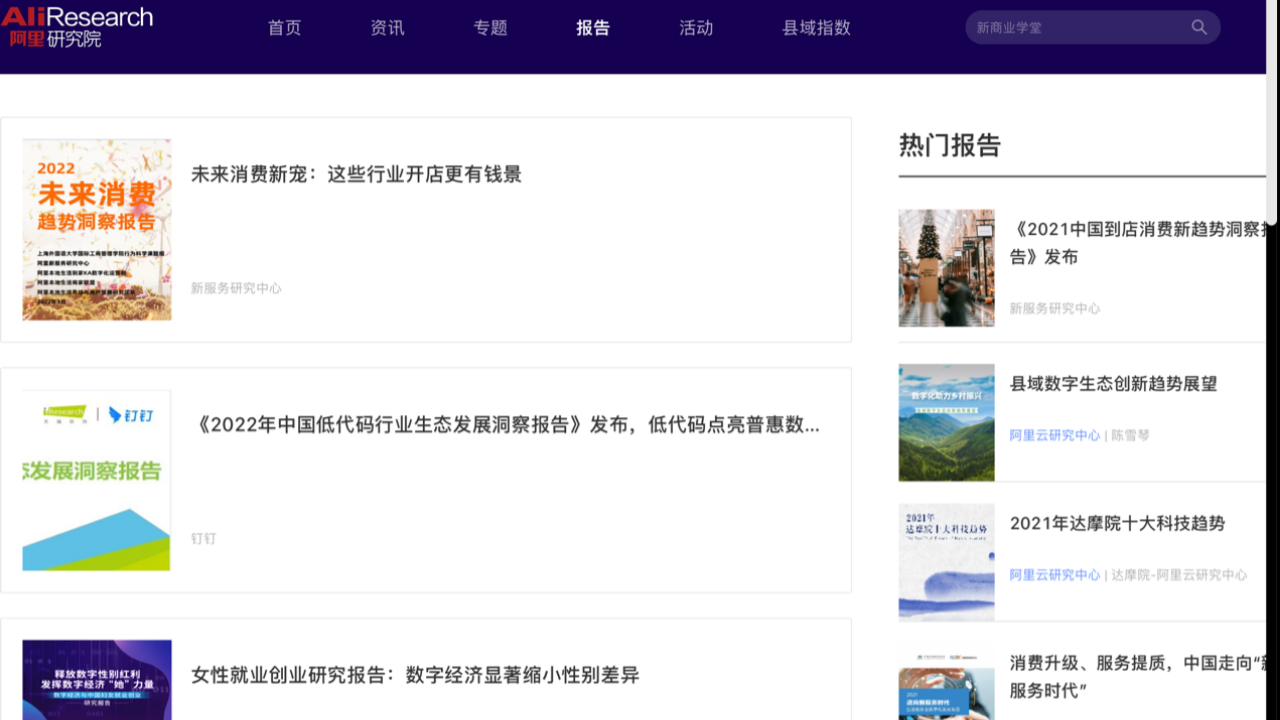Screen dimensions: 1280x720
Task: Open the Christmas mall thumbnail in 热门报告
Action: click(946, 268)
